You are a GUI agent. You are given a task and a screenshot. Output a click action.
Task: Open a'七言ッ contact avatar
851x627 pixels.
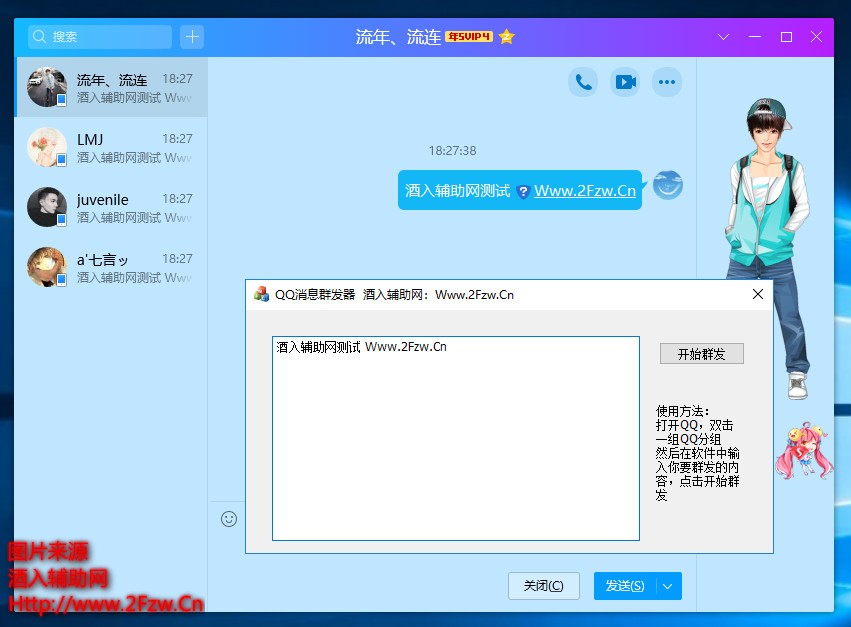[47, 267]
